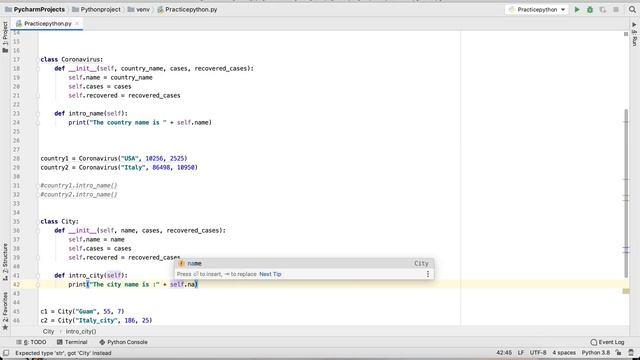
Task: Click the Python file icon on the editor tab
Action: click(x=19, y=24)
